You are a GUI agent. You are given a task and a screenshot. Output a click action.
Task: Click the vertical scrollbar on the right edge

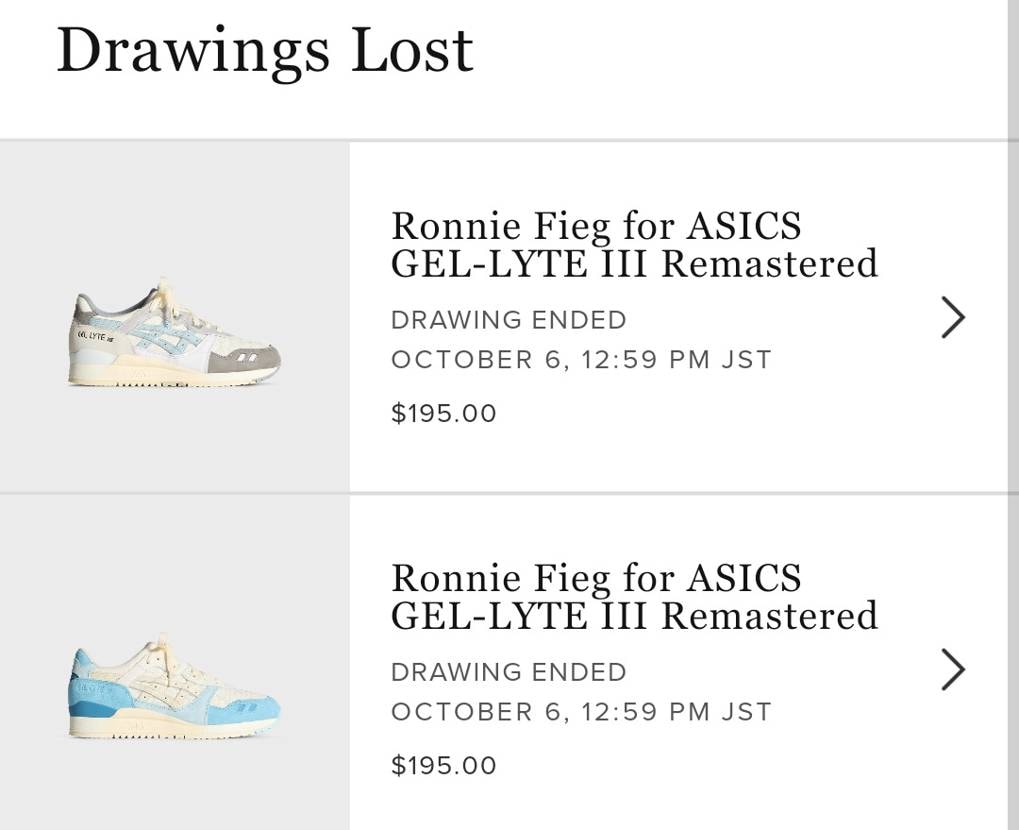coord(1012,400)
